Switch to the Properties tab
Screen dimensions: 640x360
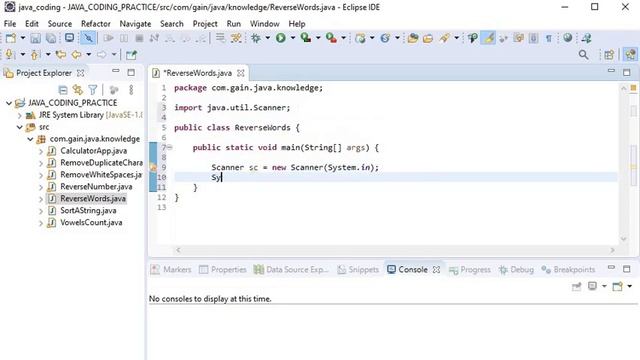coord(223,269)
